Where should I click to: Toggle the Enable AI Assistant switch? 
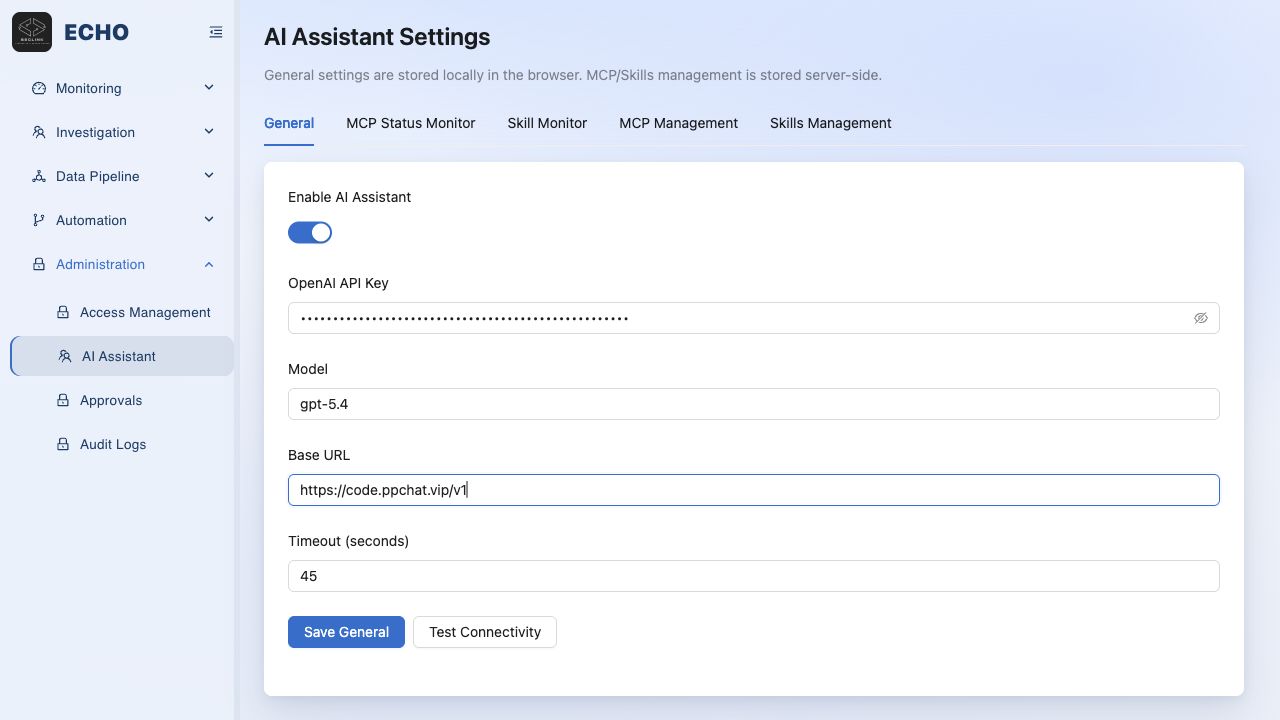click(x=310, y=233)
